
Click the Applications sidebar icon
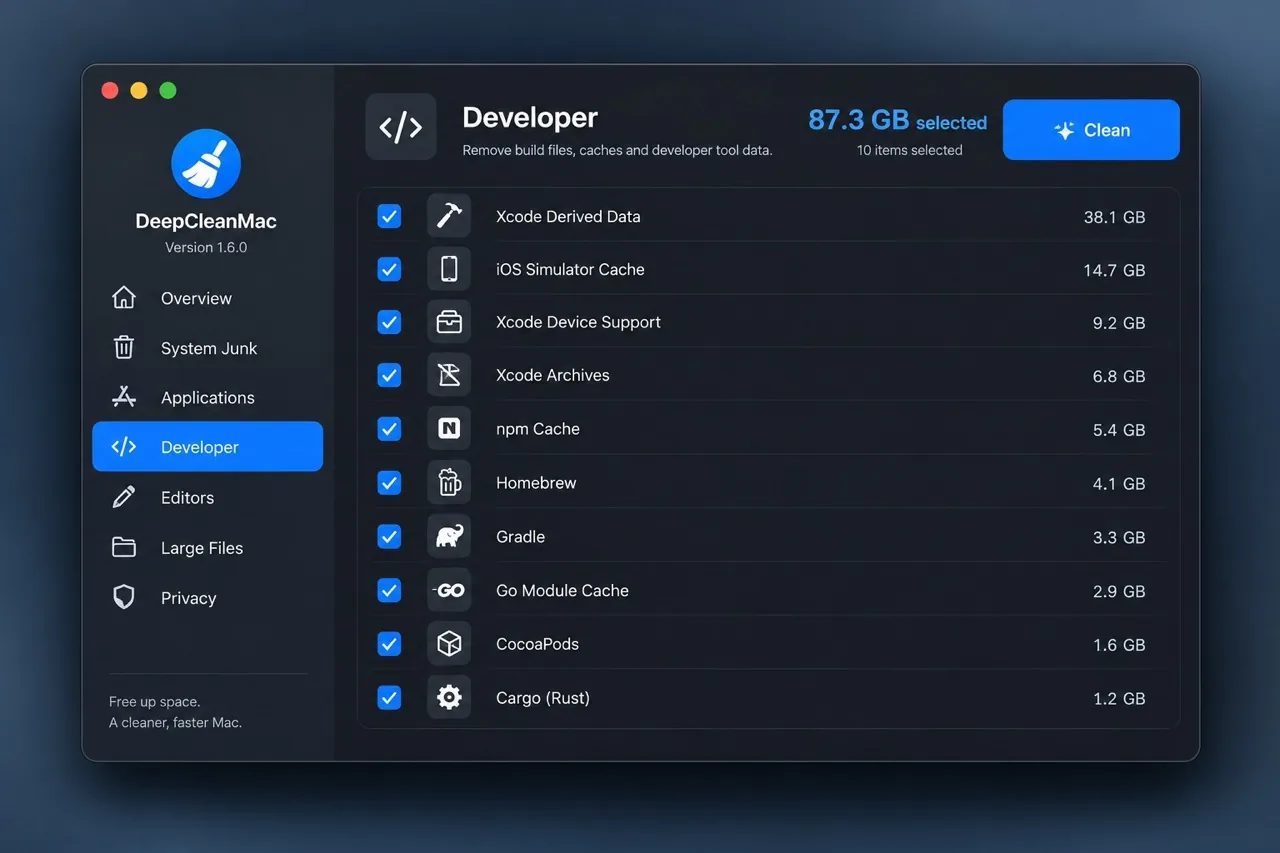pyautogui.click(x=124, y=397)
